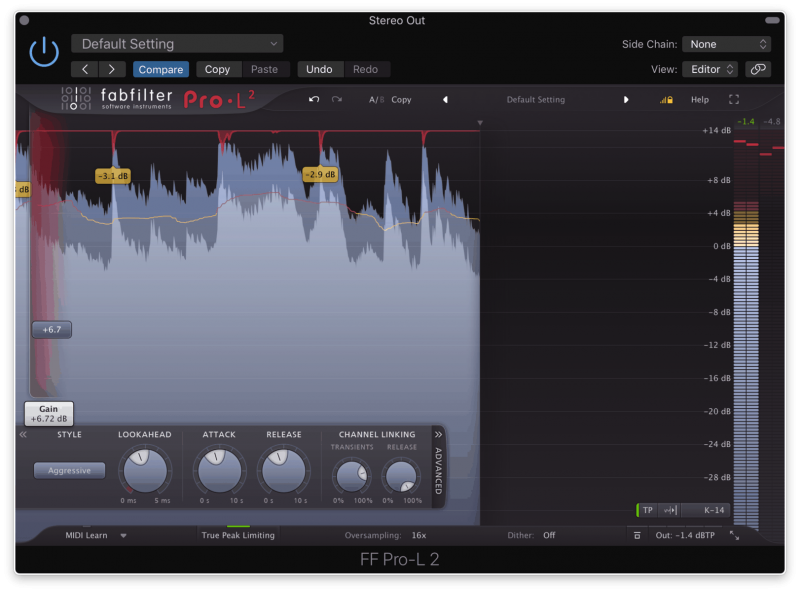Click the -3.1 dB gain reduction label

113,176
